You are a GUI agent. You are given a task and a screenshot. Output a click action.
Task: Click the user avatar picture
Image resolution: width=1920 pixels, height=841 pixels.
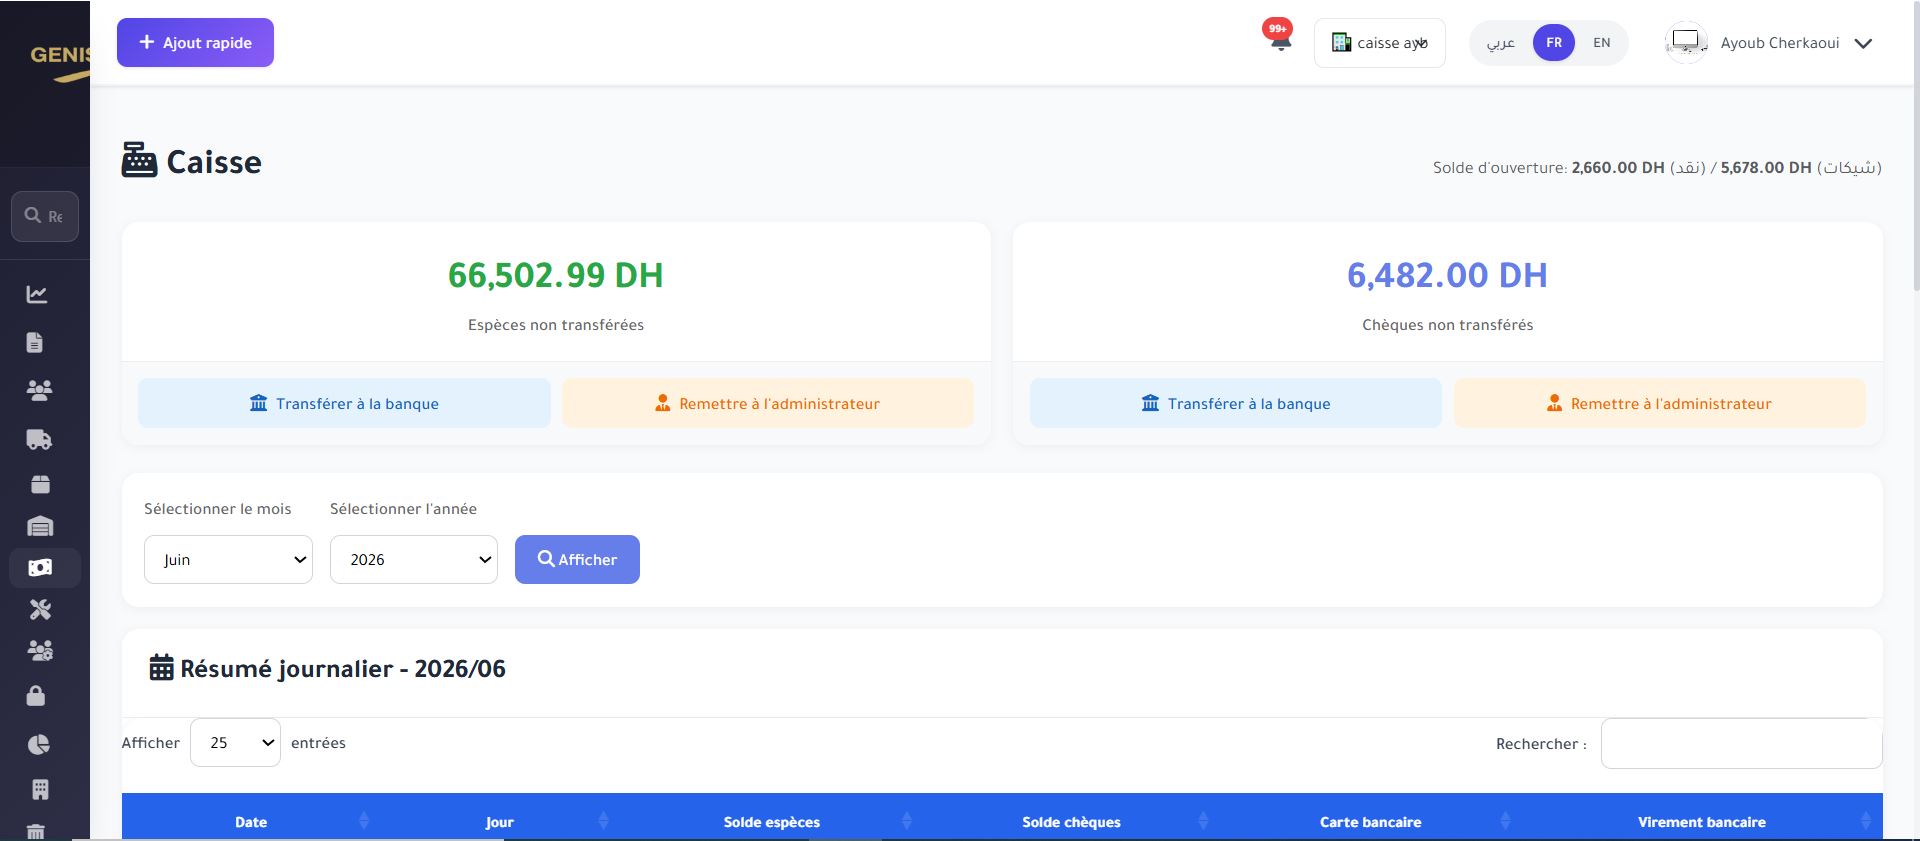(1686, 42)
